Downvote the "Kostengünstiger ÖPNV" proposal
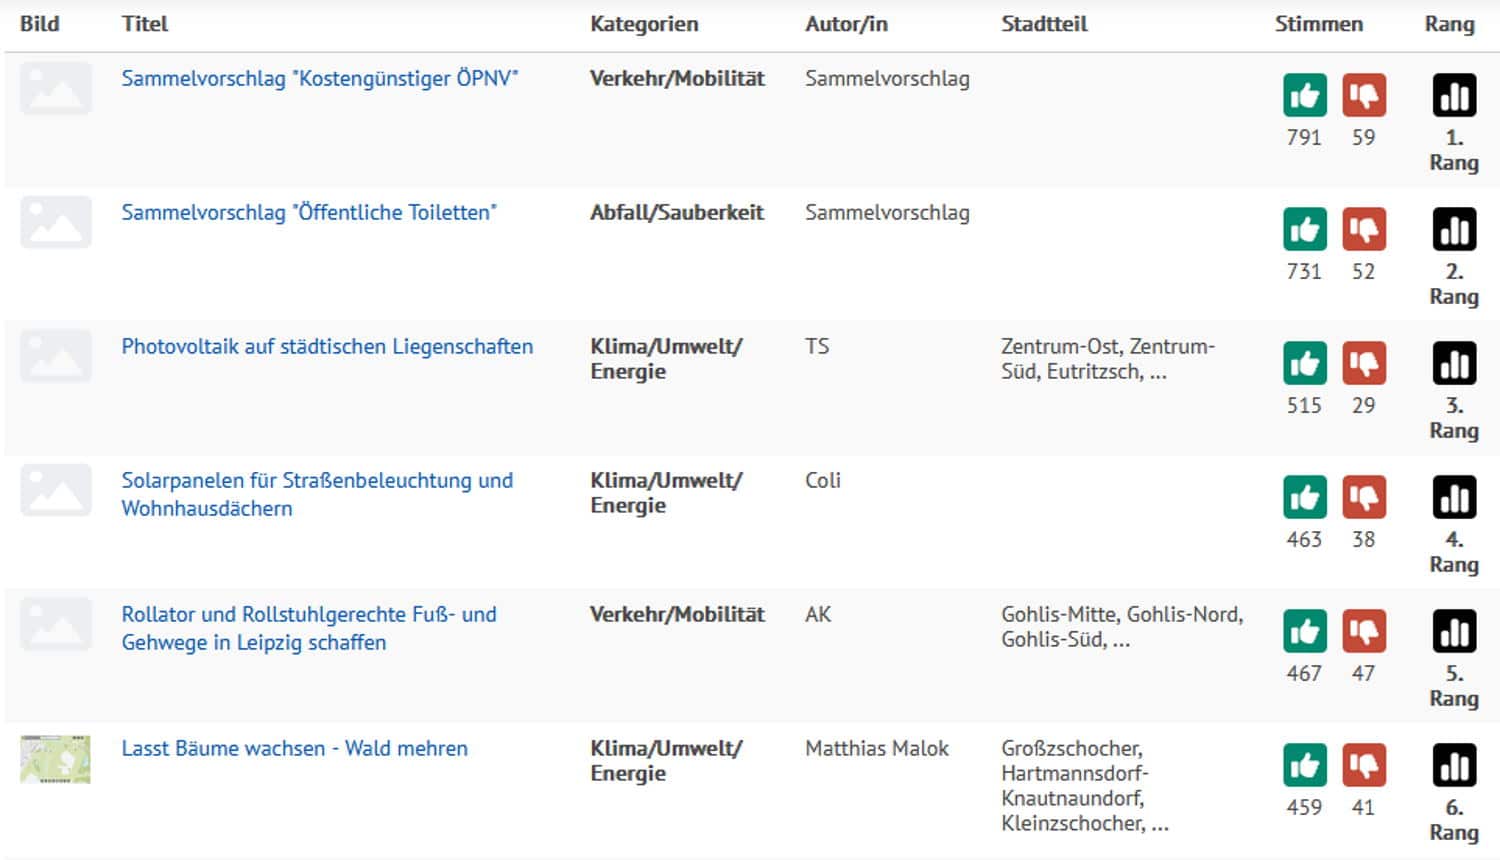Viewport: 1500px width, 860px height. point(1364,96)
